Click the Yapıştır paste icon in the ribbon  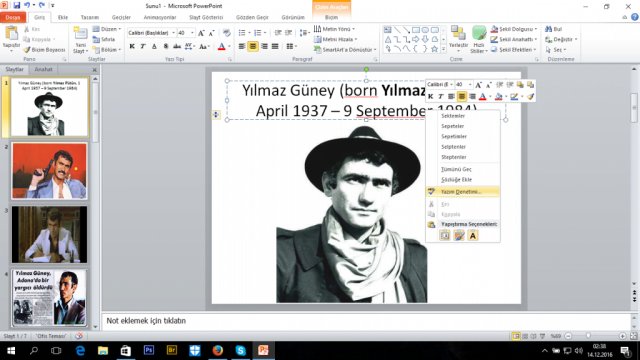tap(11, 33)
